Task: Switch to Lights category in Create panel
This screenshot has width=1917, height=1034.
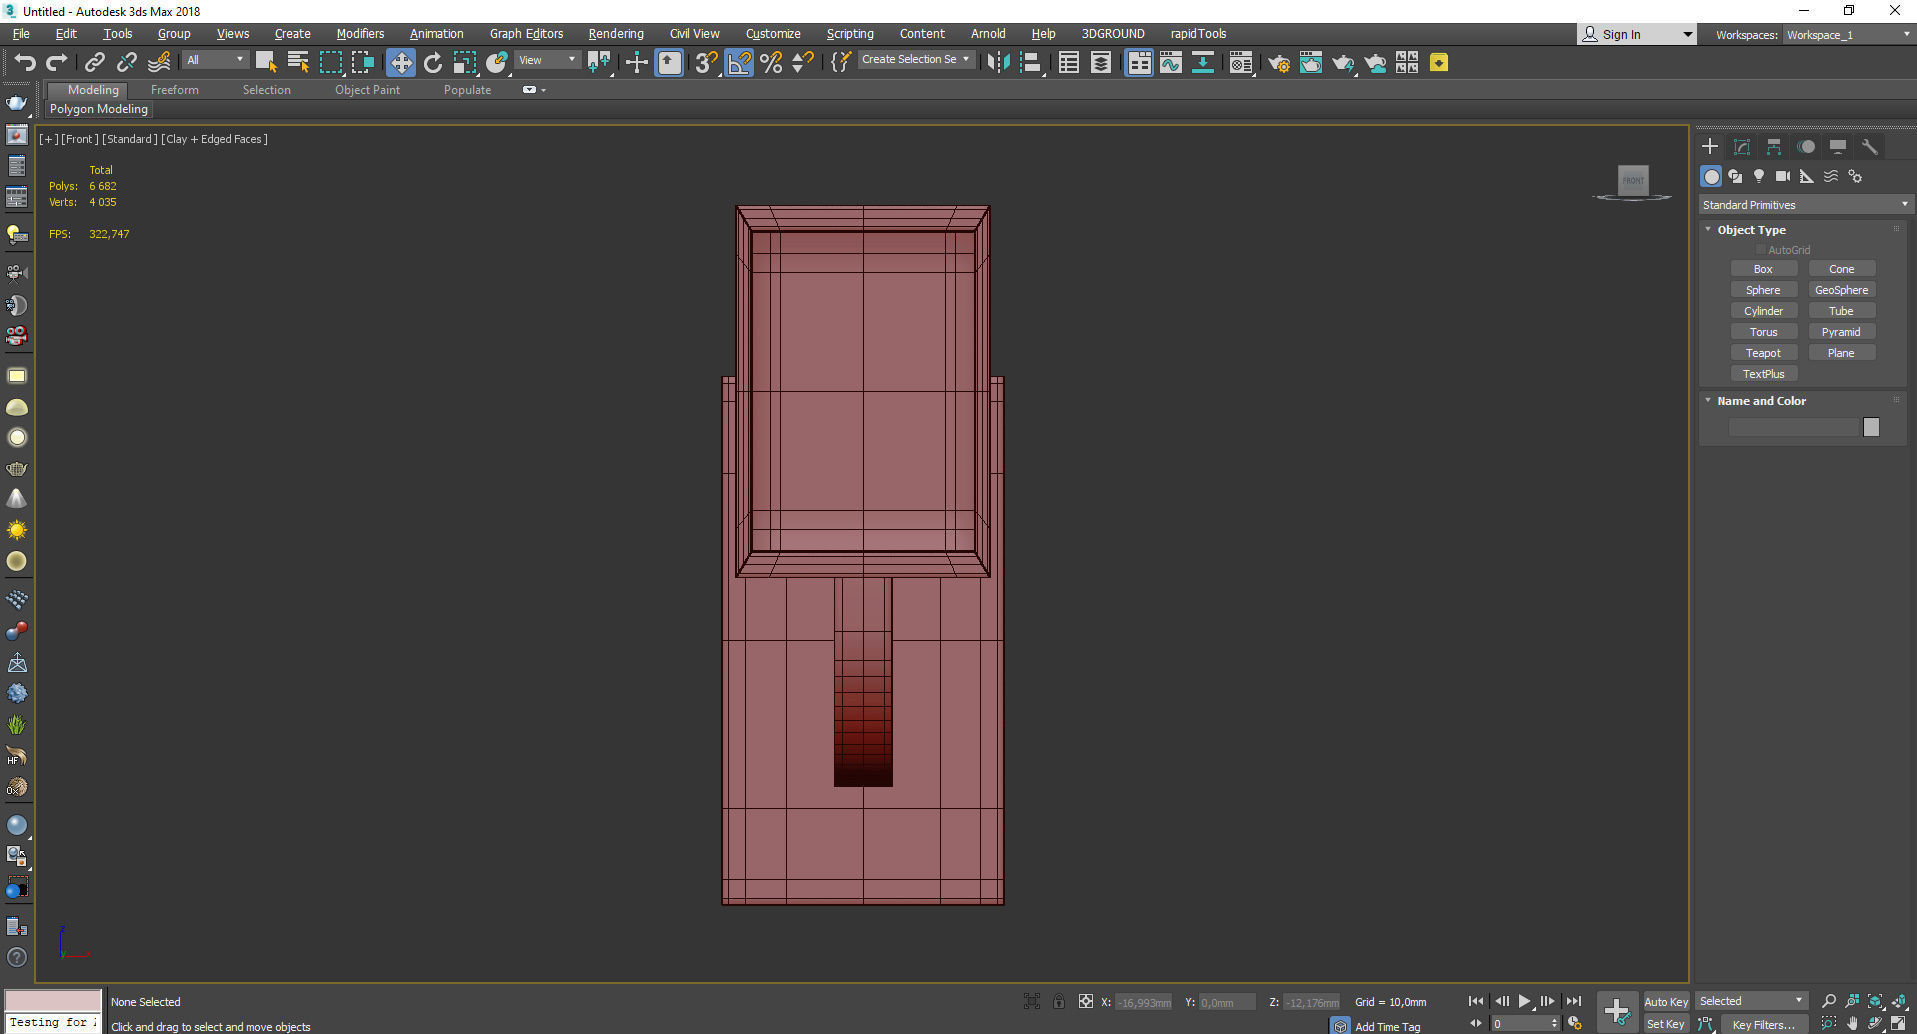Action: tap(1758, 176)
